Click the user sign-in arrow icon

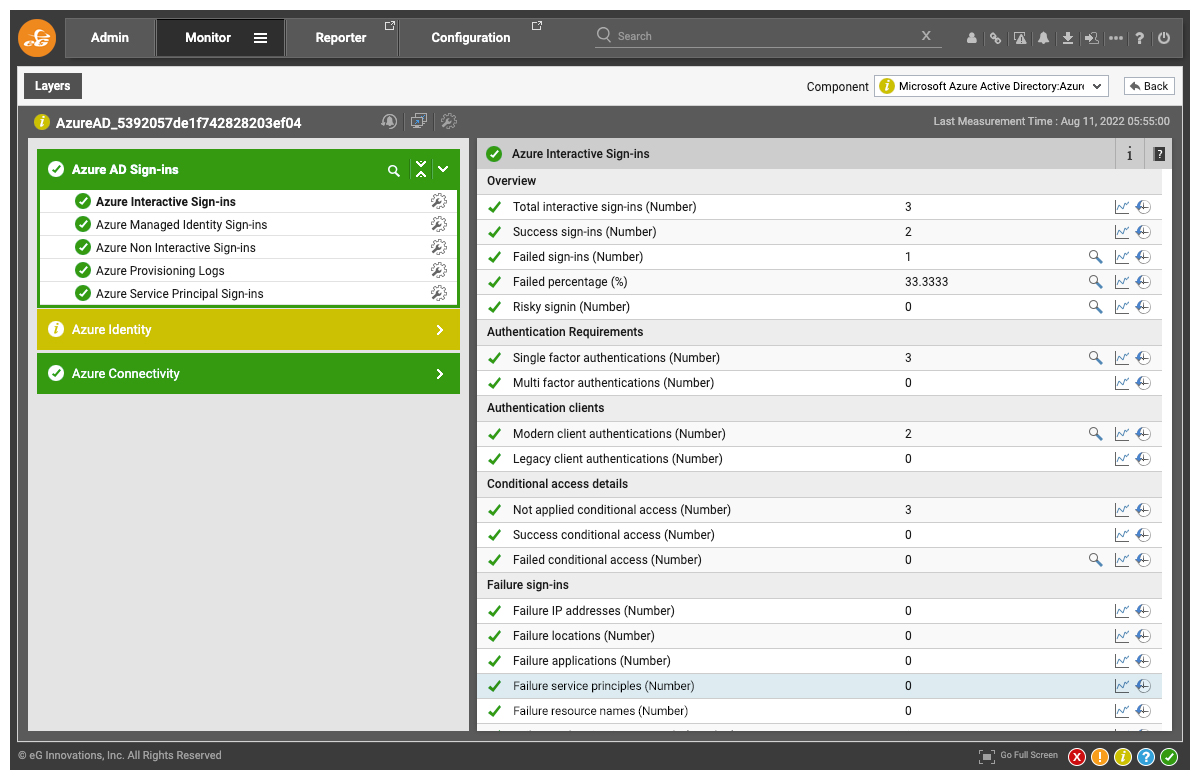pos(1092,38)
